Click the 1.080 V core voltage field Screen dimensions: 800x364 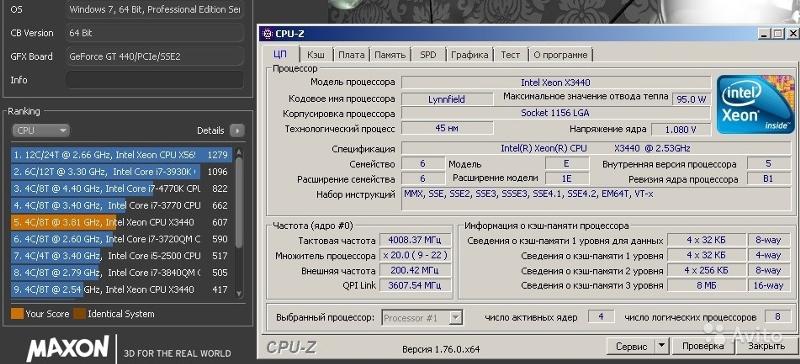(681, 129)
